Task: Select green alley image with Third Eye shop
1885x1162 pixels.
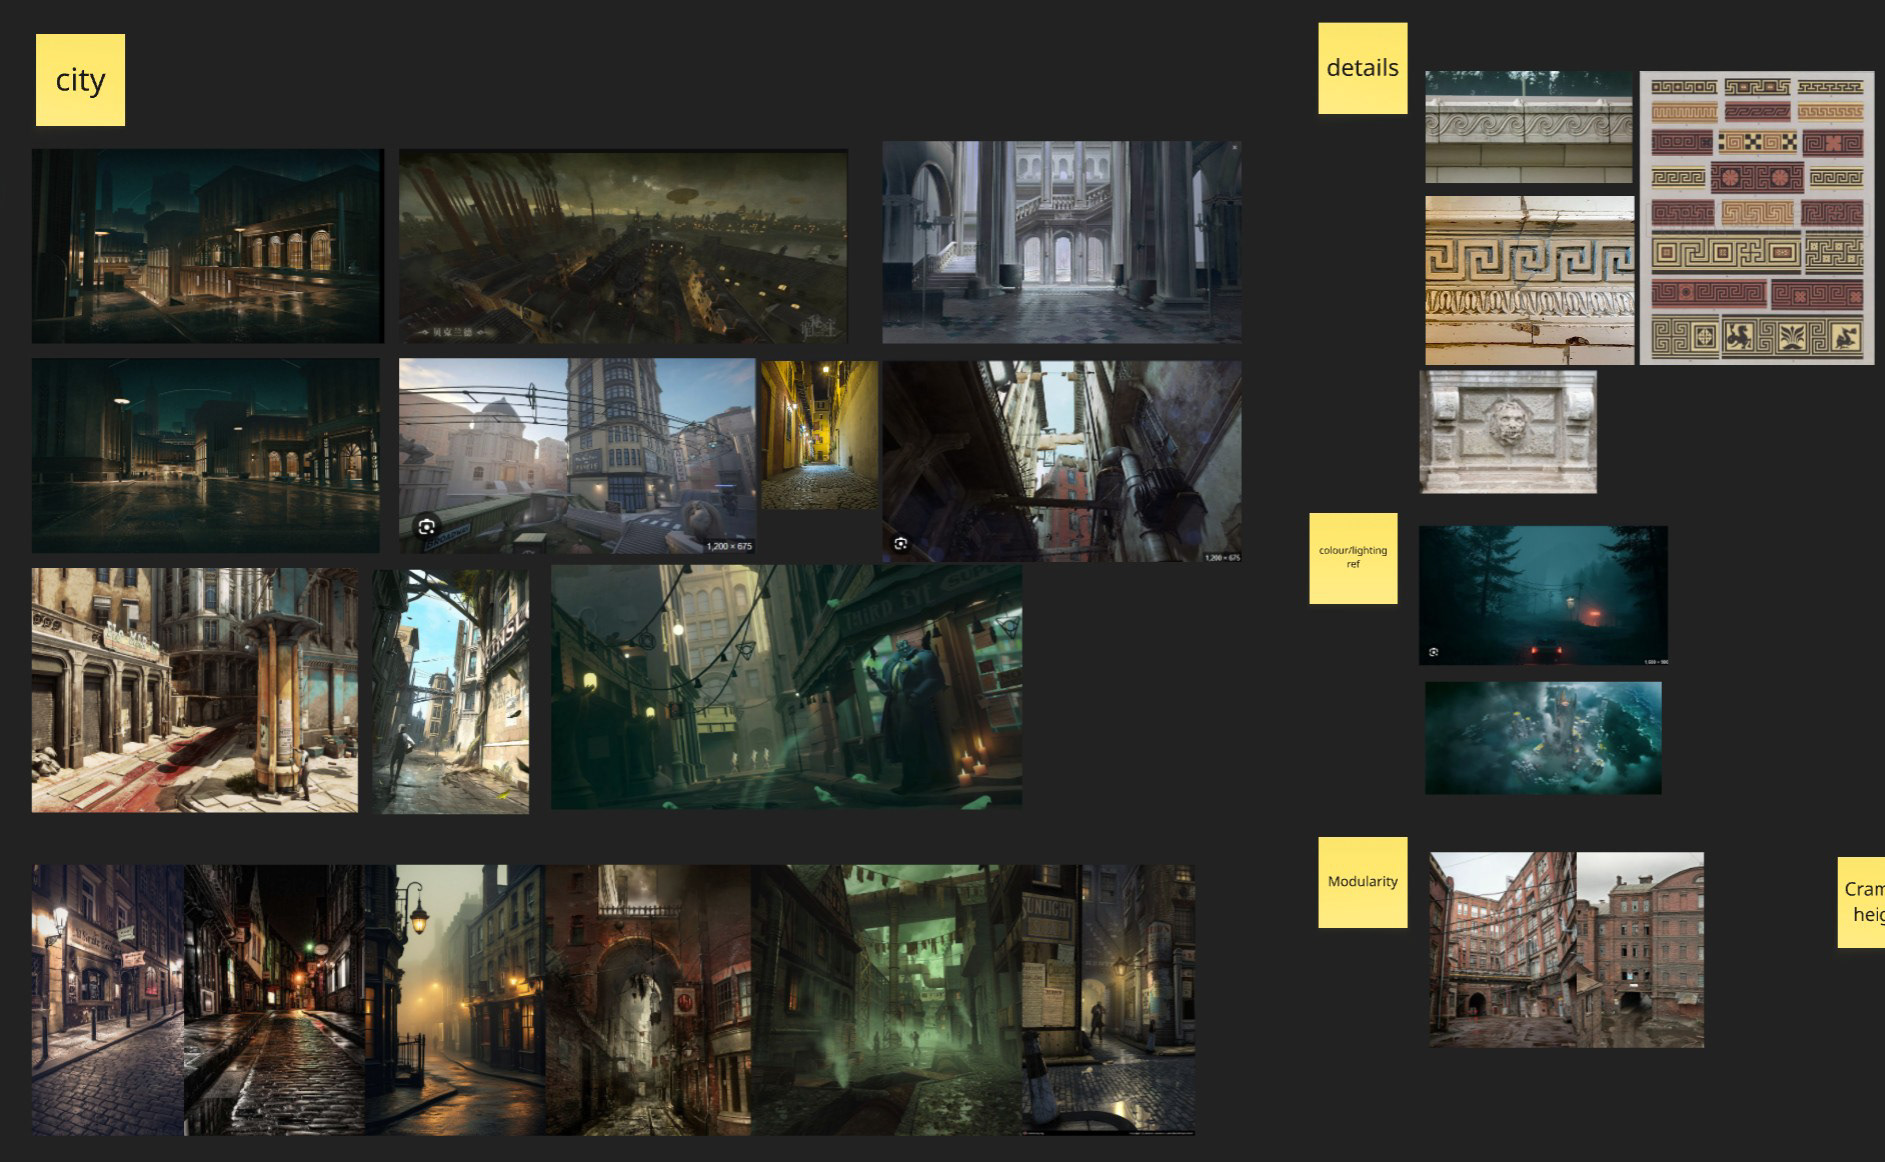Action: (x=787, y=687)
